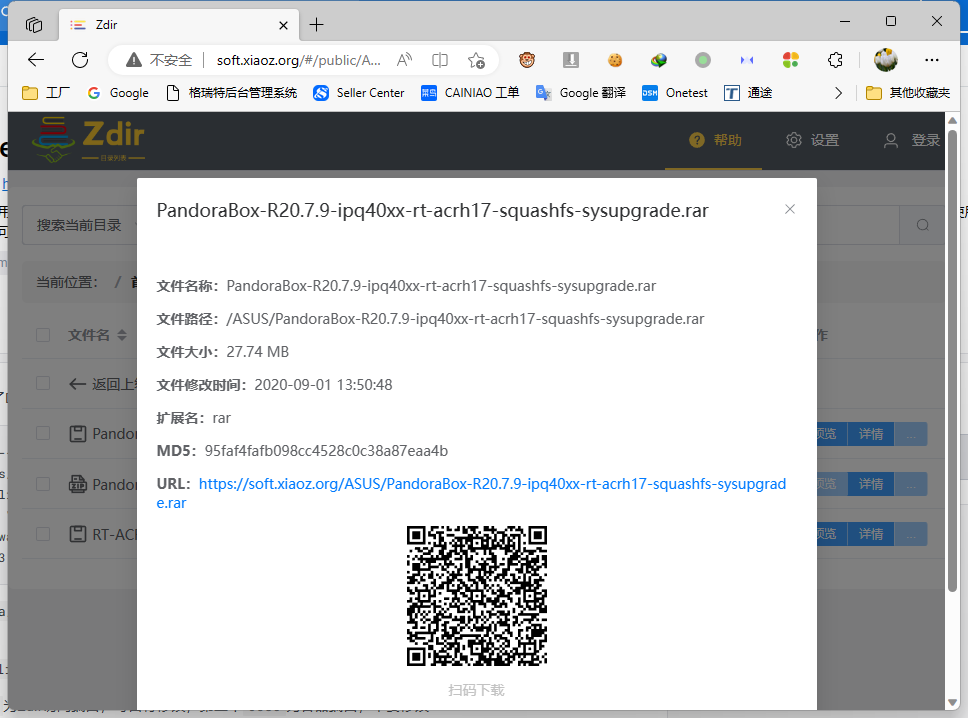
Task: Reload the page with refresh icon
Action: click(x=80, y=60)
